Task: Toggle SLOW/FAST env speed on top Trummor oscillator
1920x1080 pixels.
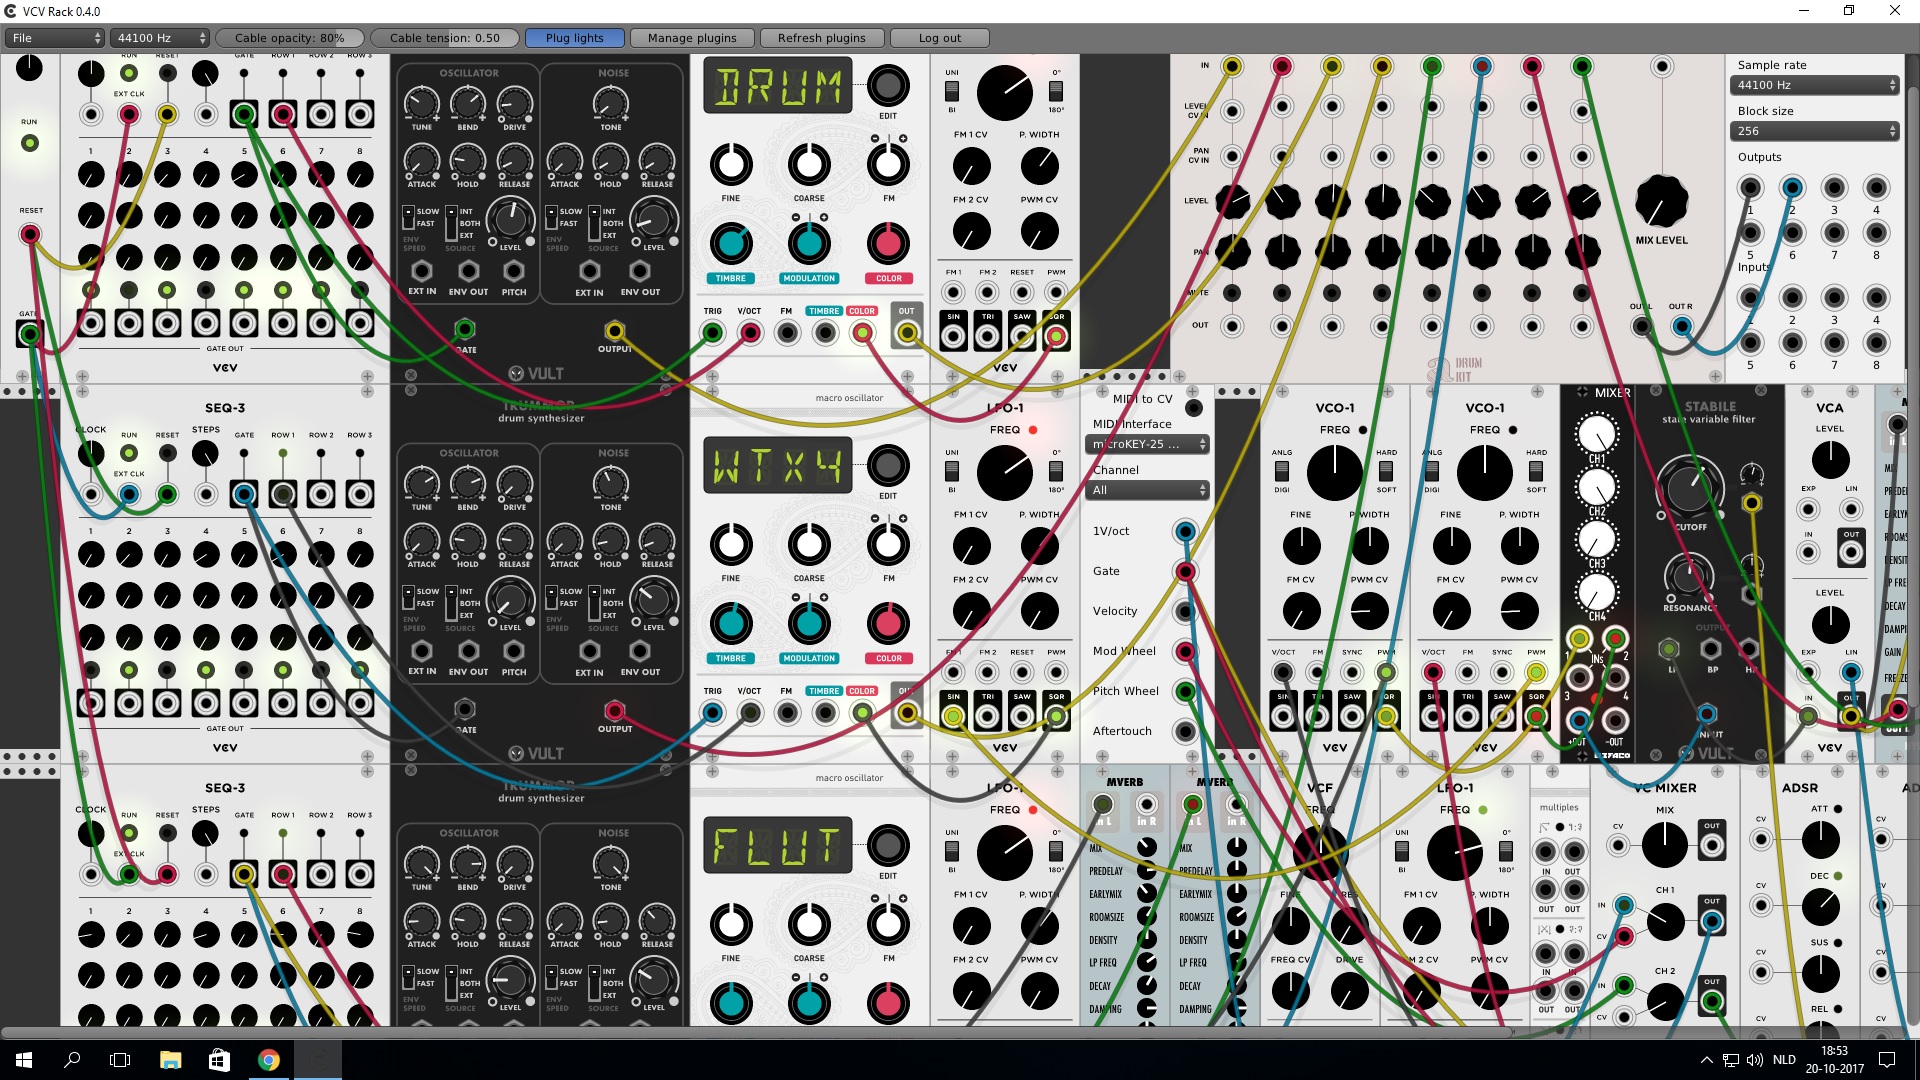Action: 408,217
